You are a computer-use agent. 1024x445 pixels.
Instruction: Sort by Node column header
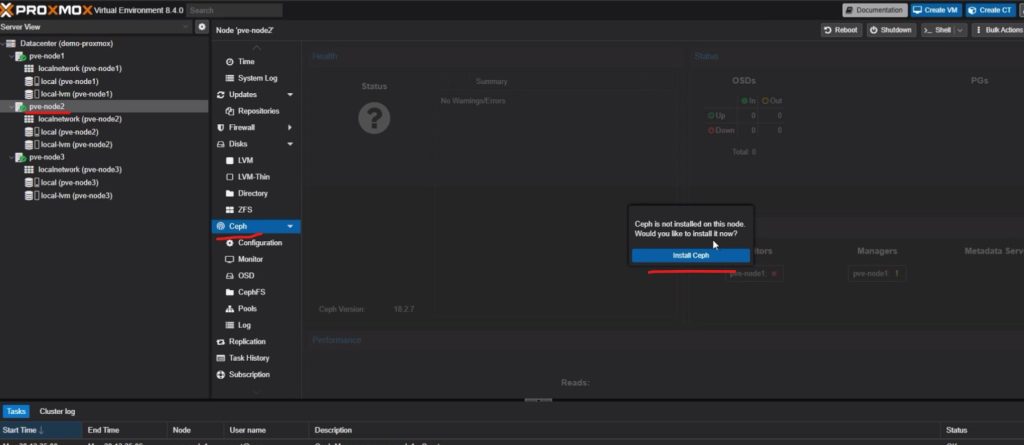click(x=195, y=430)
